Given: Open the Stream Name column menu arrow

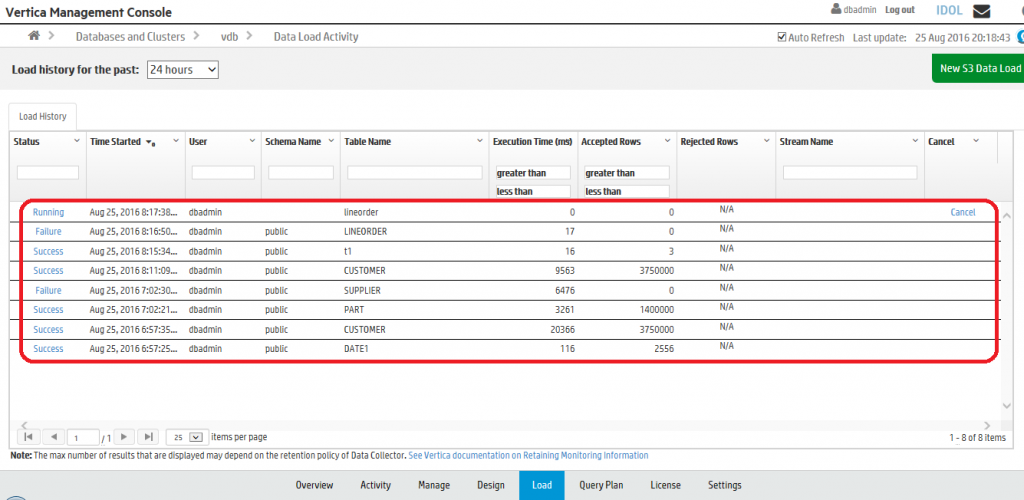Looking at the screenshot, I should (916, 141).
